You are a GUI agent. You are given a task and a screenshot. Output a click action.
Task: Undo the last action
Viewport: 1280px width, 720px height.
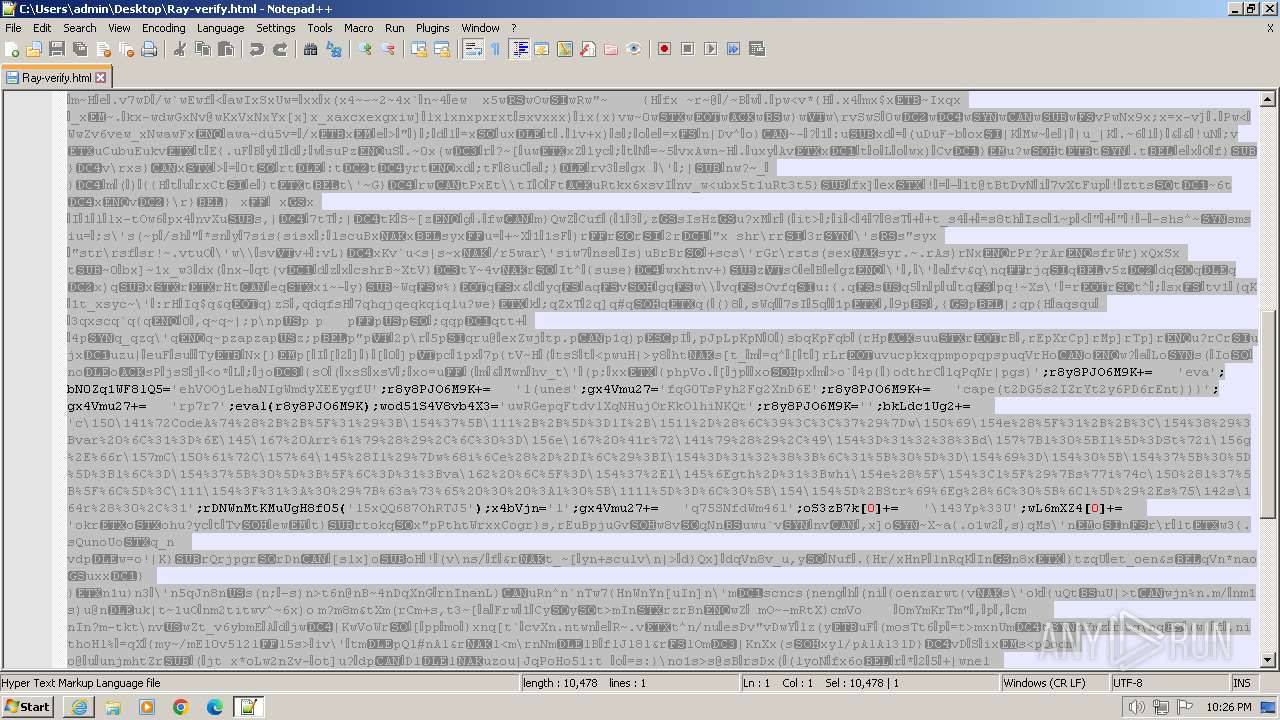(257, 49)
